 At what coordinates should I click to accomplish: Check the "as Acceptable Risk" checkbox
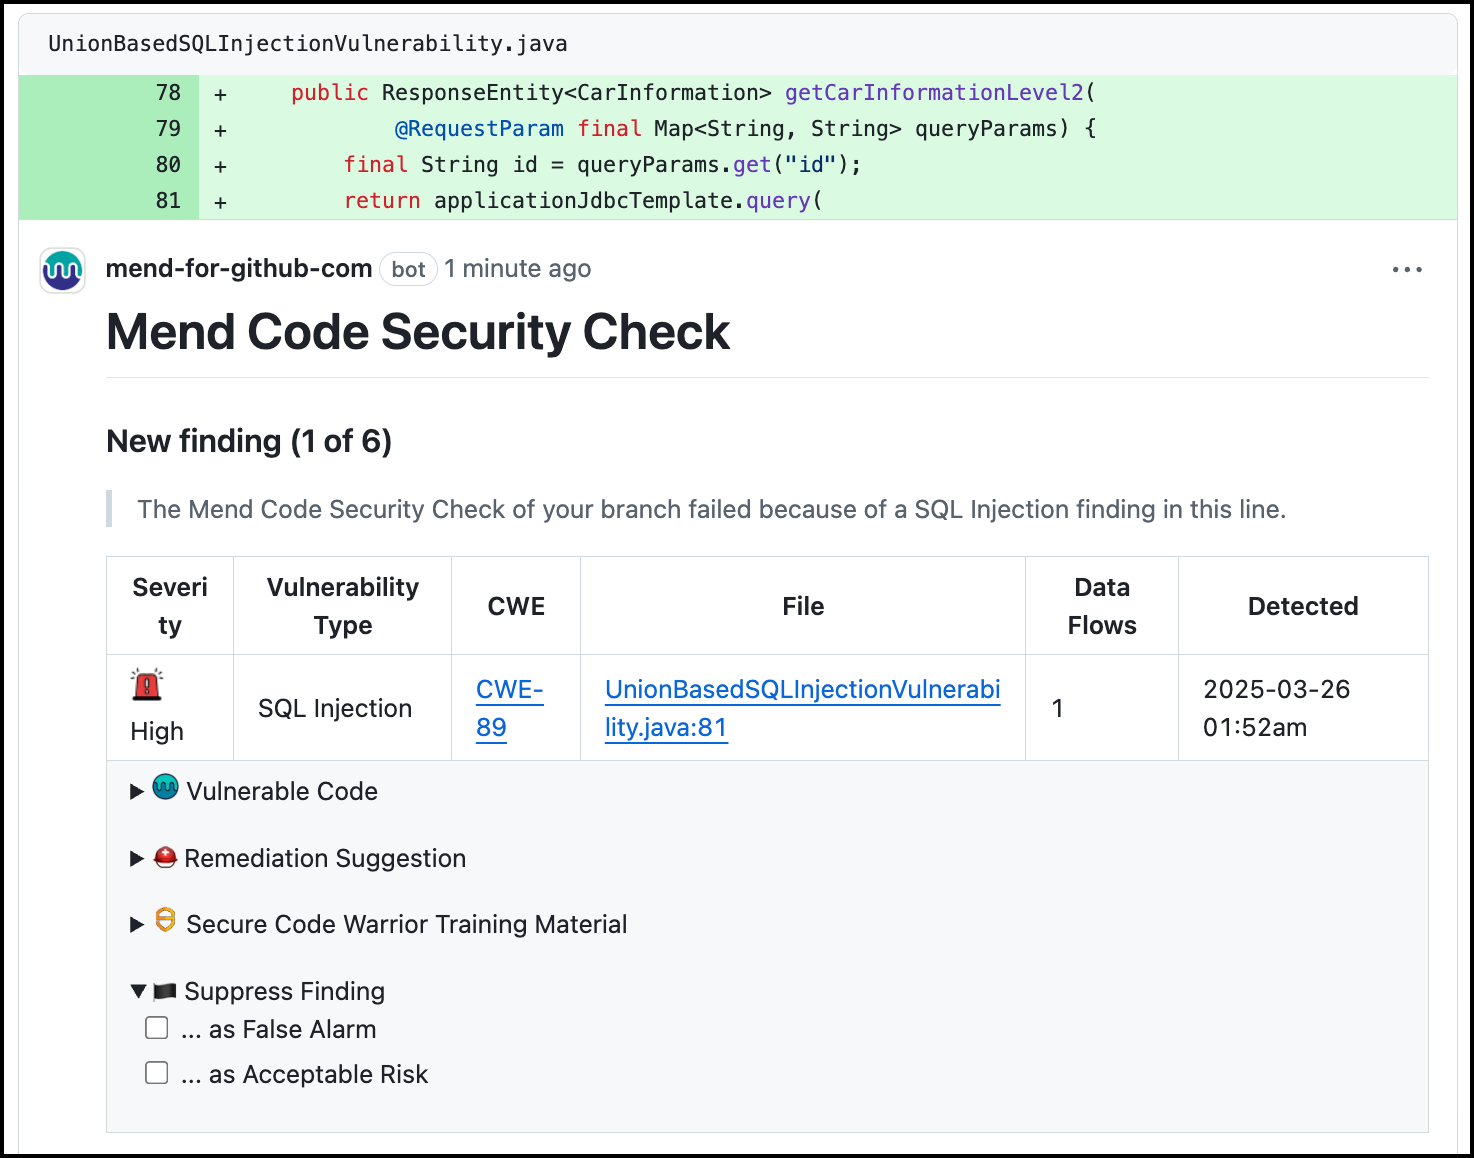coord(157,1073)
